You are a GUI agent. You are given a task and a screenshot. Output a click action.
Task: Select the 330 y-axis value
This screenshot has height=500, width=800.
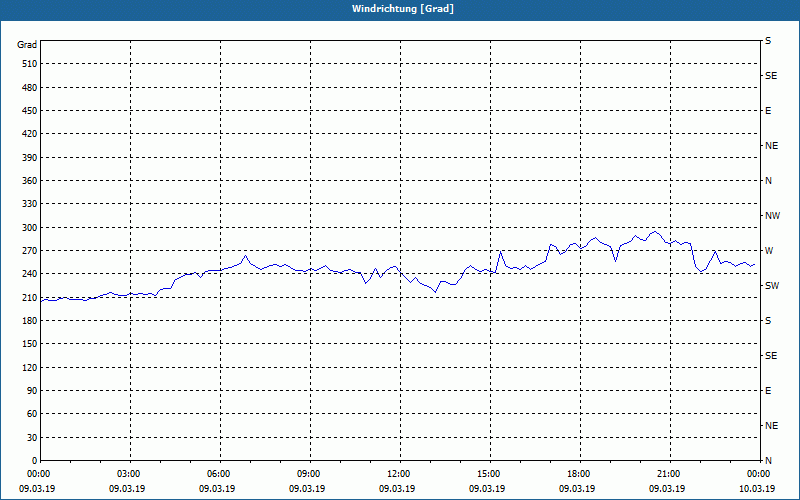point(30,204)
